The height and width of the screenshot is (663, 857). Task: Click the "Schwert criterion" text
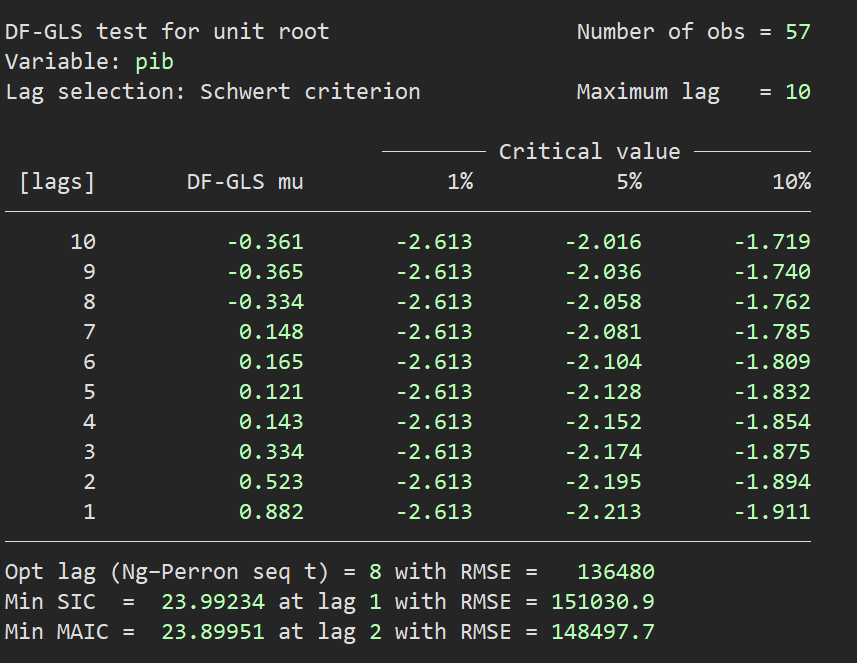pyautogui.click(x=310, y=92)
